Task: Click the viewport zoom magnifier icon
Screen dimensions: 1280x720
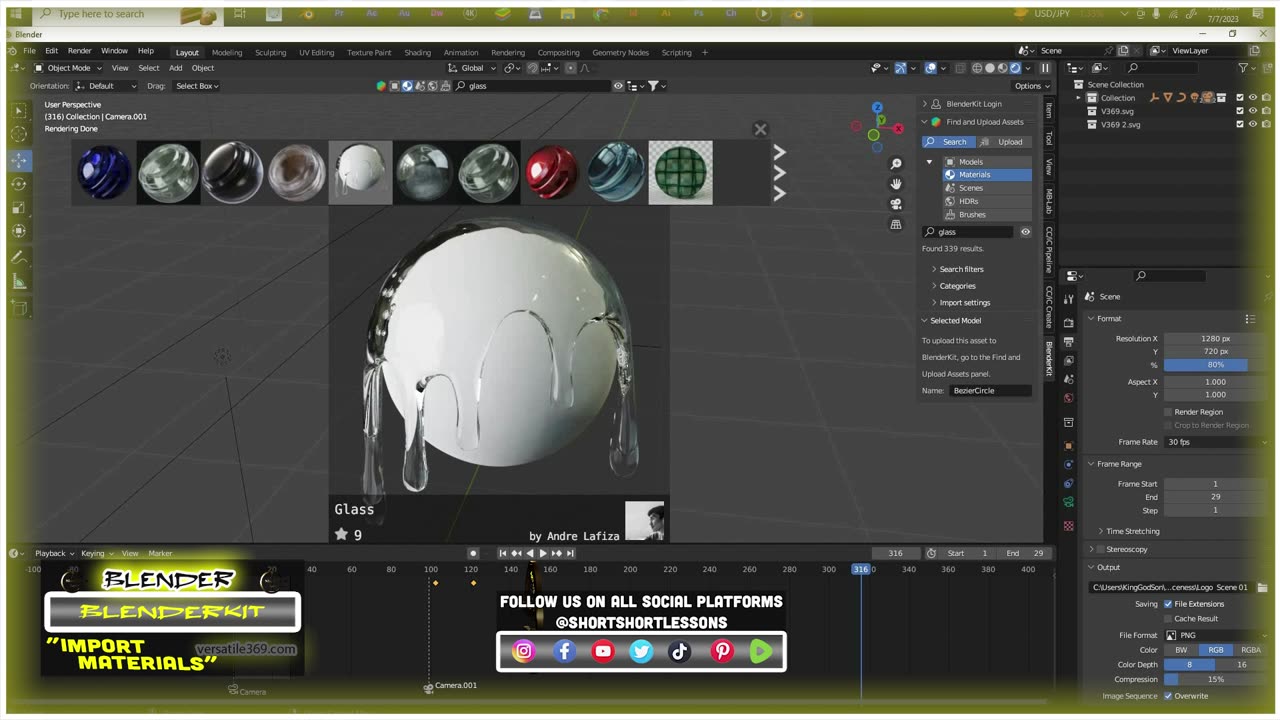Action: [896, 163]
